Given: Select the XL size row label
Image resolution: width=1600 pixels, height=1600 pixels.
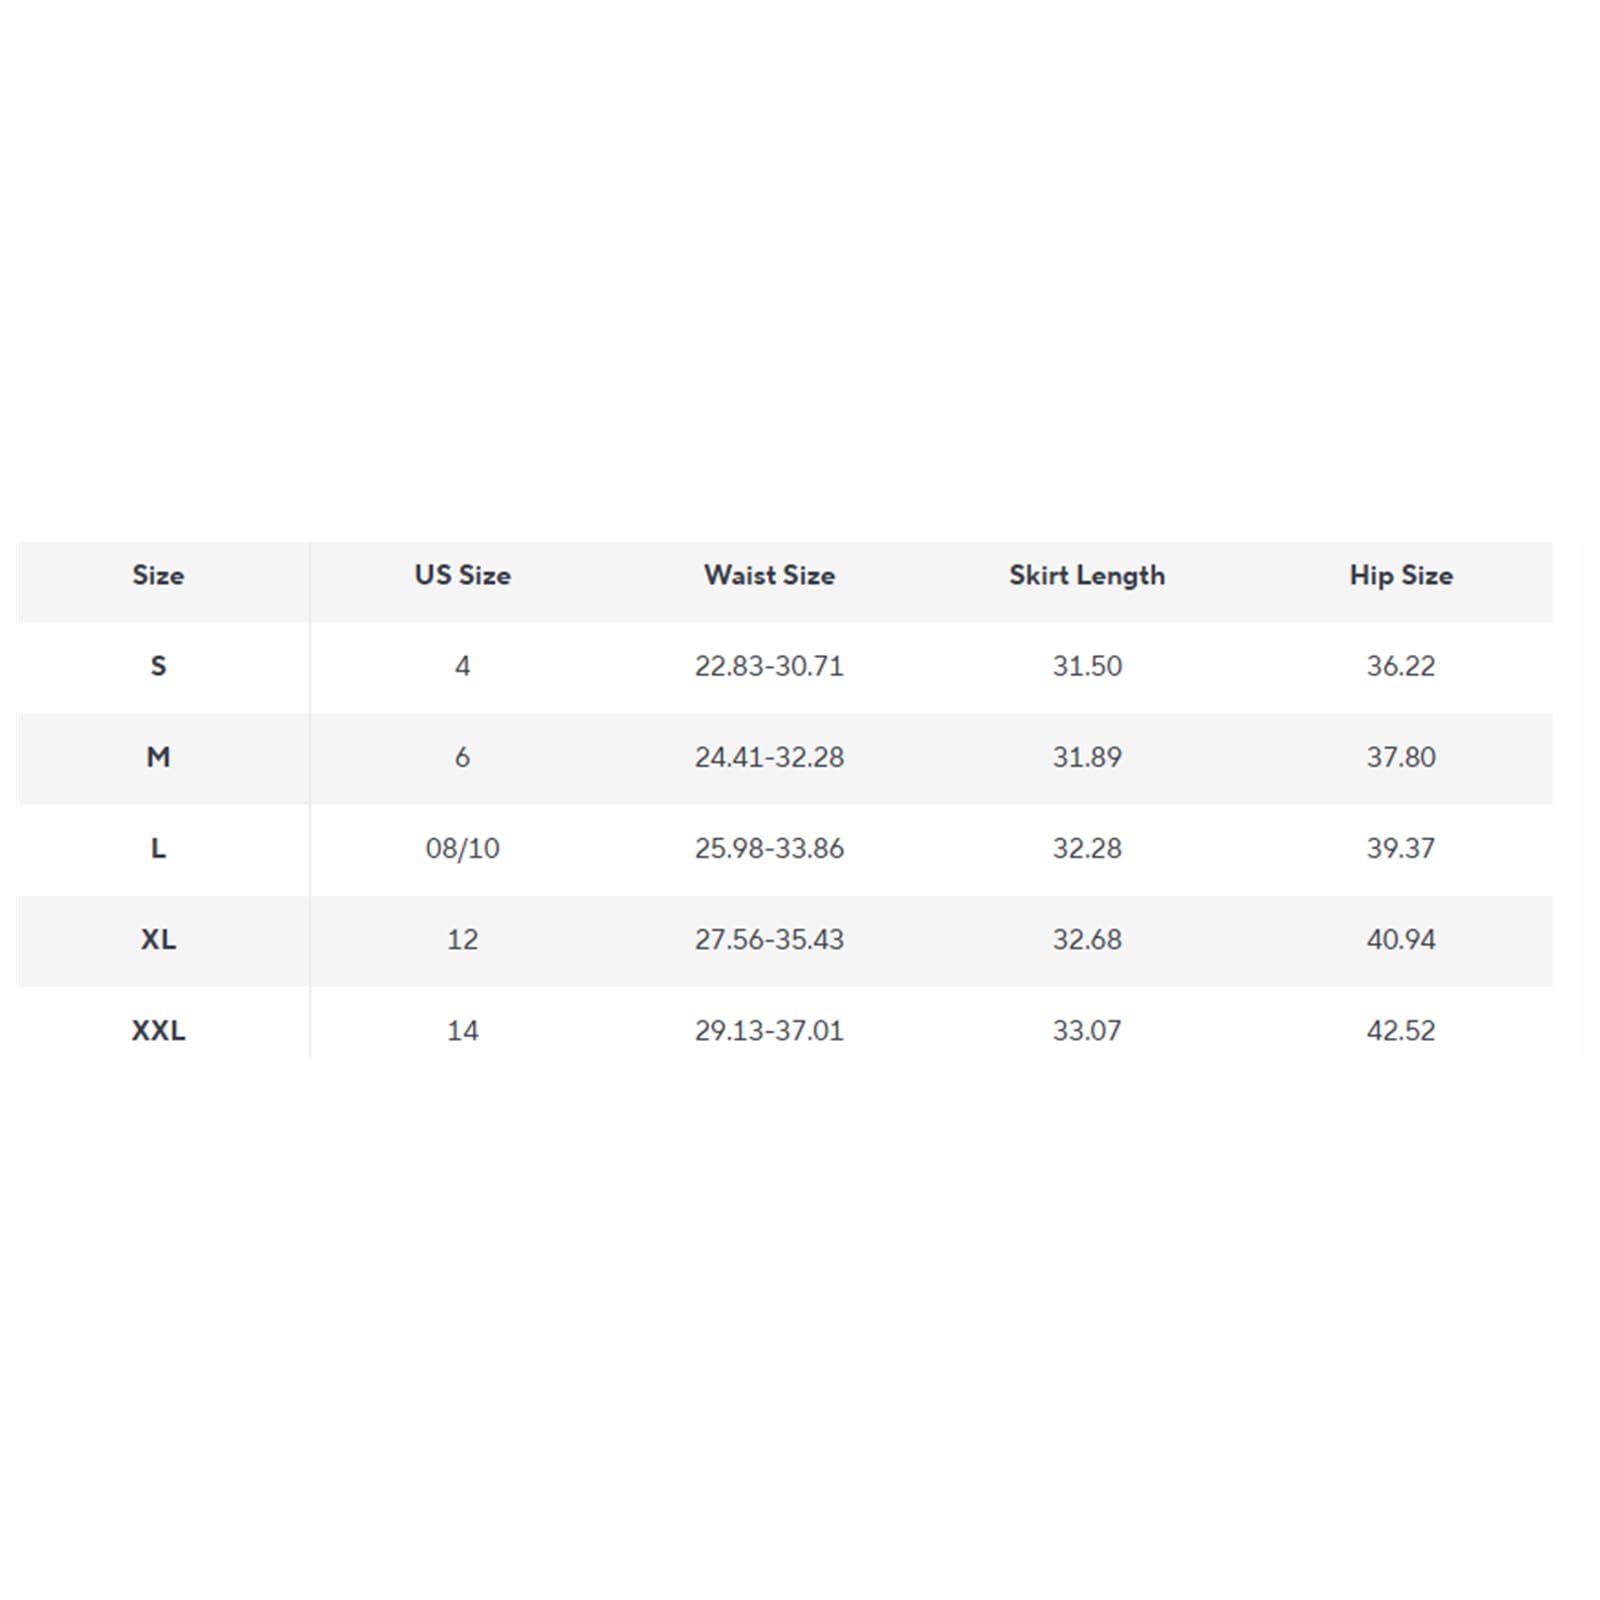Looking at the screenshot, I should click(158, 939).
